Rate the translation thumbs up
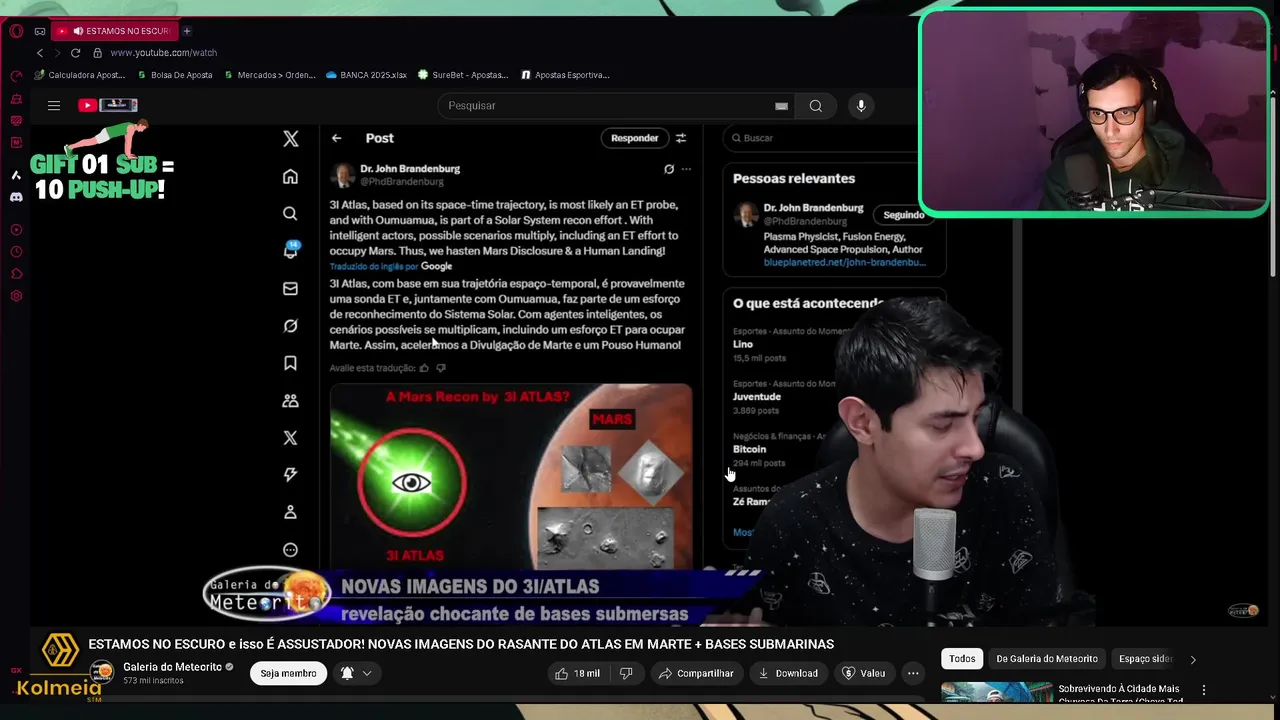Viewport: 1280px width, 720px height. tap(424, 368)
